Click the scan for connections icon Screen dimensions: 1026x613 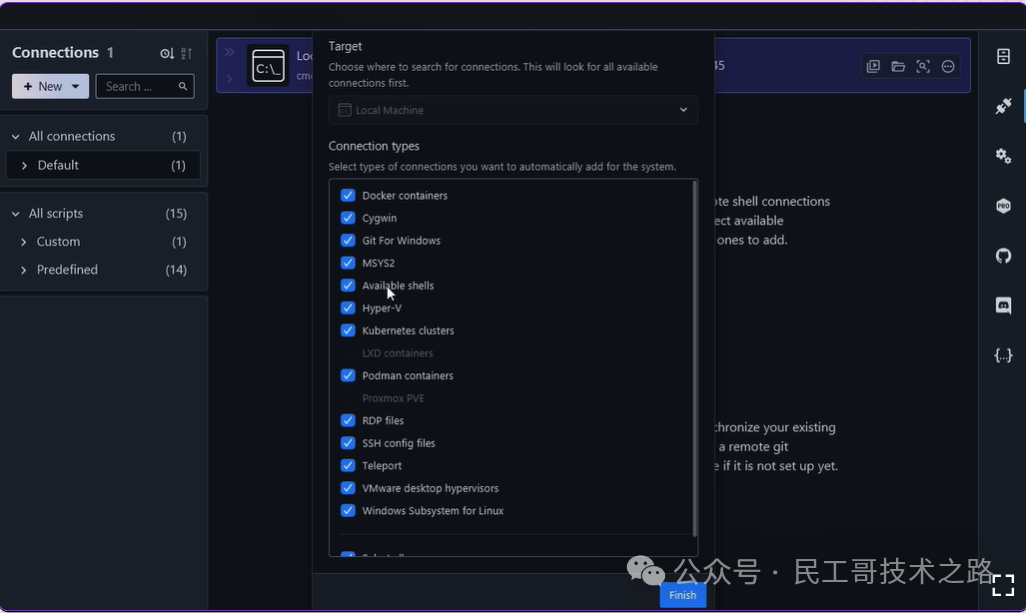pos(923,66)
